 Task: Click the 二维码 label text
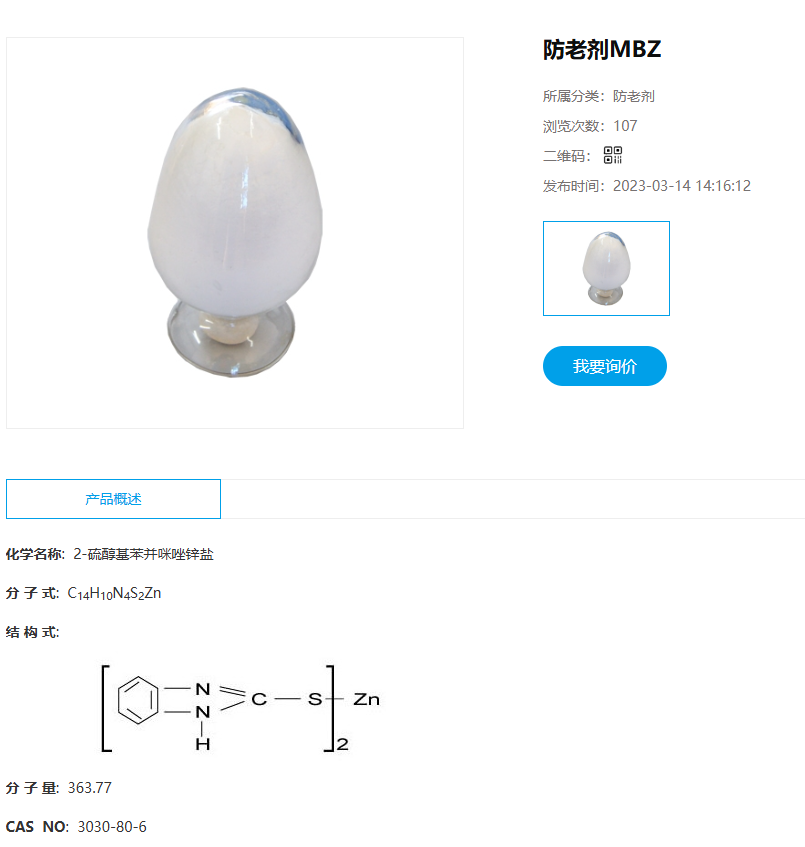coord(567,156)
